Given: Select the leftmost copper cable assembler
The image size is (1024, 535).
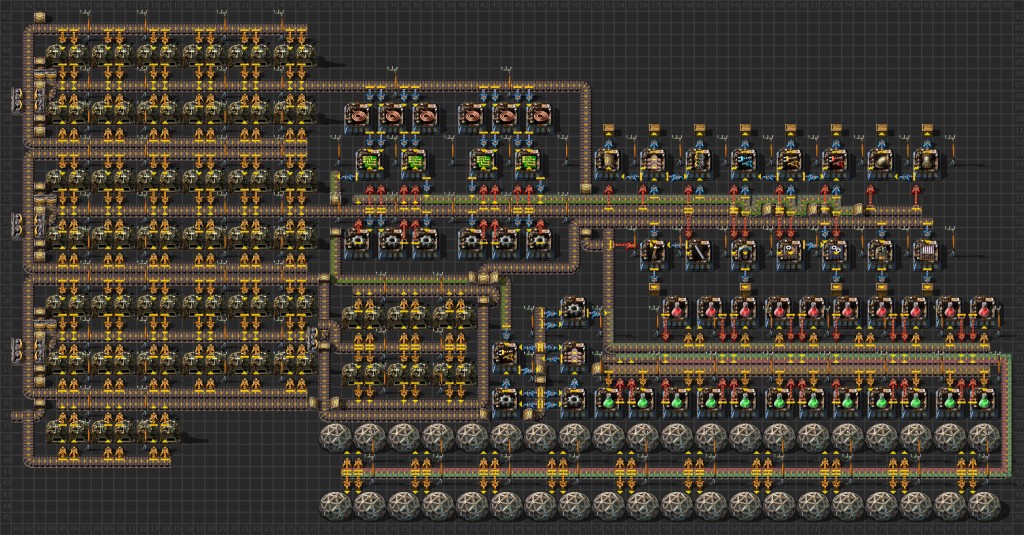Looking at the screenshot, I should (359, 115).
